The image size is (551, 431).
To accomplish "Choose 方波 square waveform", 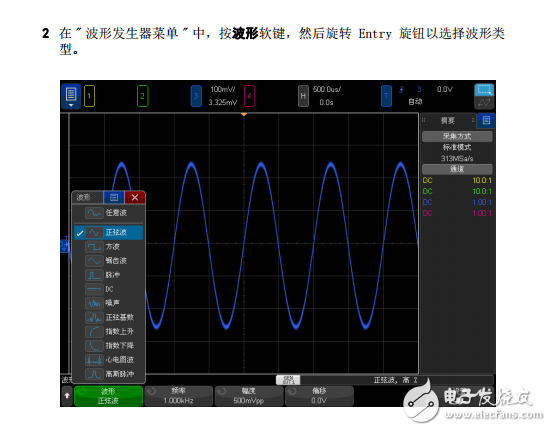I will pos(109,247).
